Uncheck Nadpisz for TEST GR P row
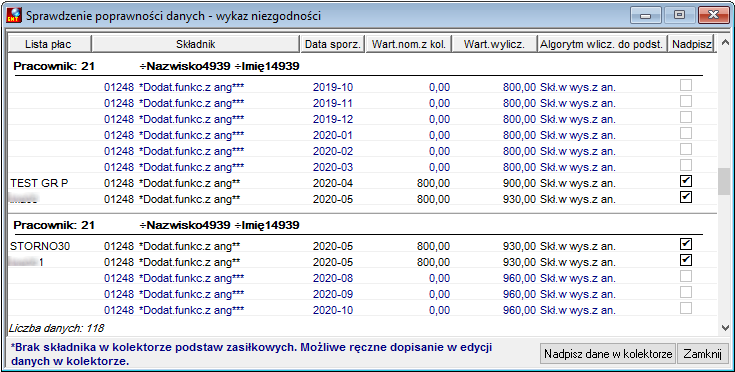This screenshot has width=735, height=372. 686,181
